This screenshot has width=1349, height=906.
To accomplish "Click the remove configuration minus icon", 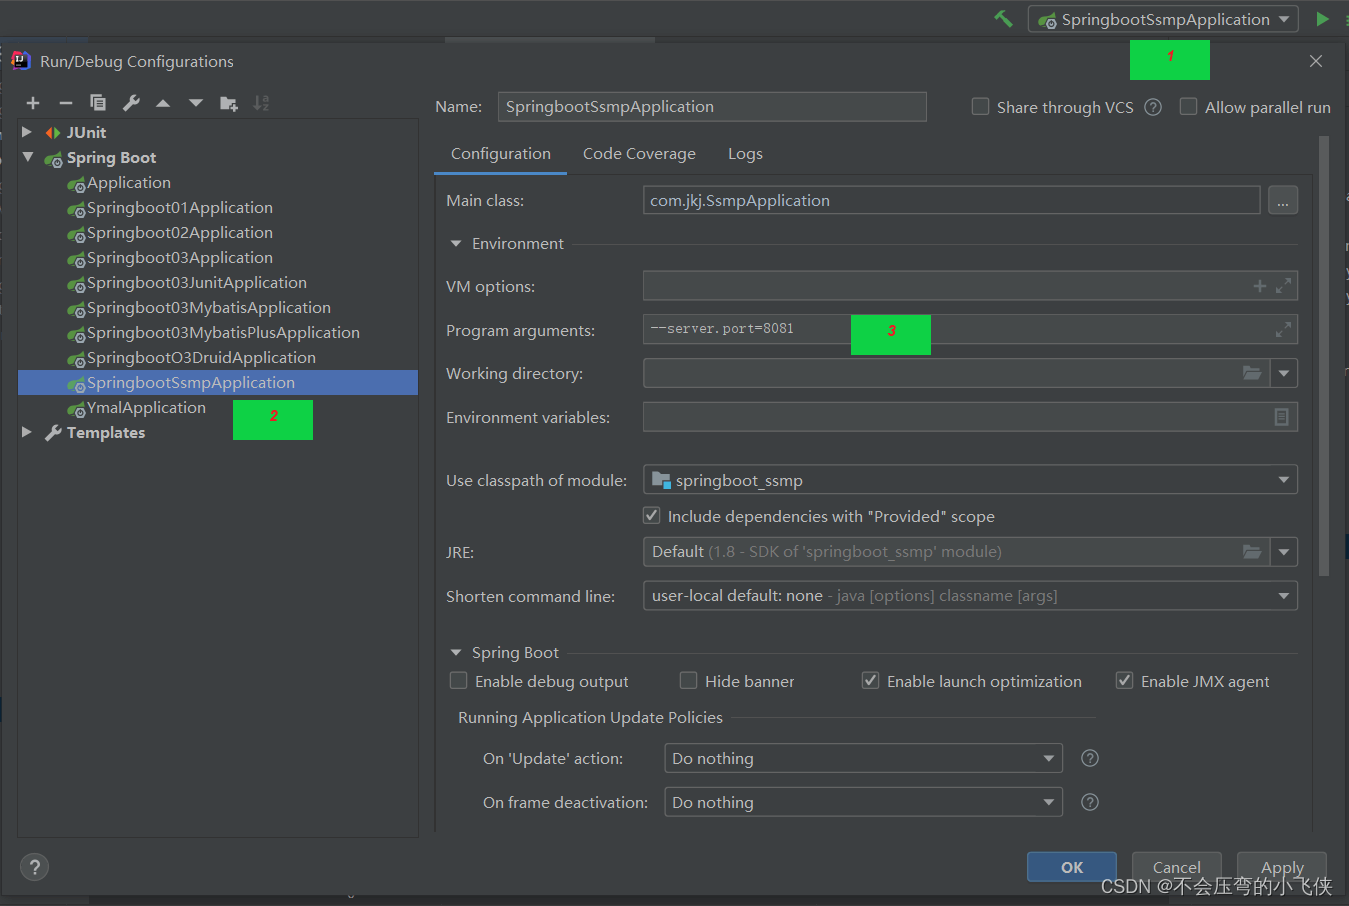I will pos(66,103).
